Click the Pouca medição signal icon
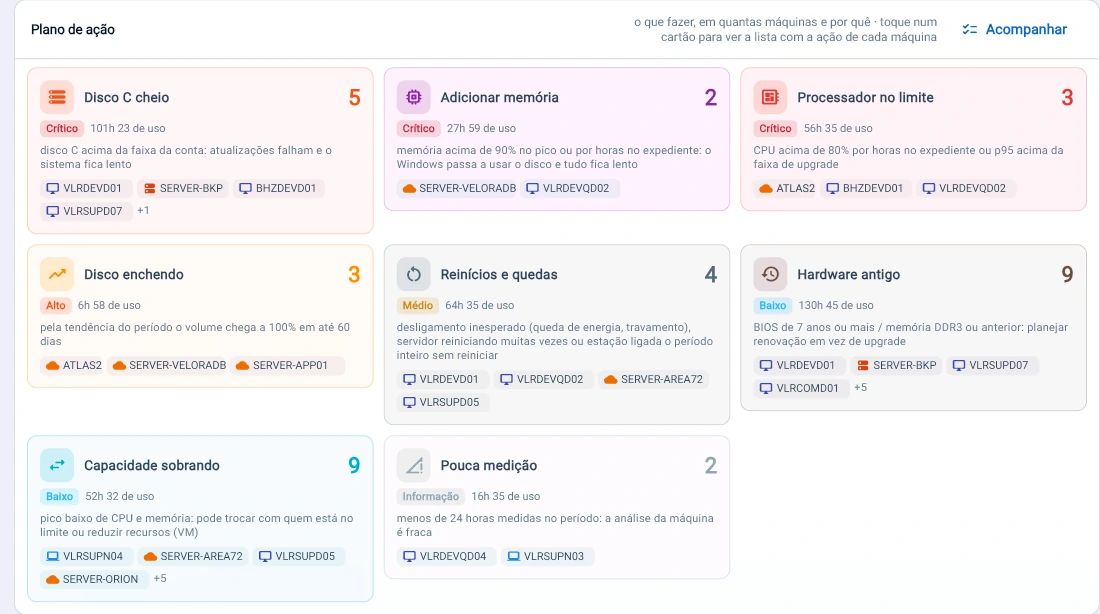 click(413, 465)
